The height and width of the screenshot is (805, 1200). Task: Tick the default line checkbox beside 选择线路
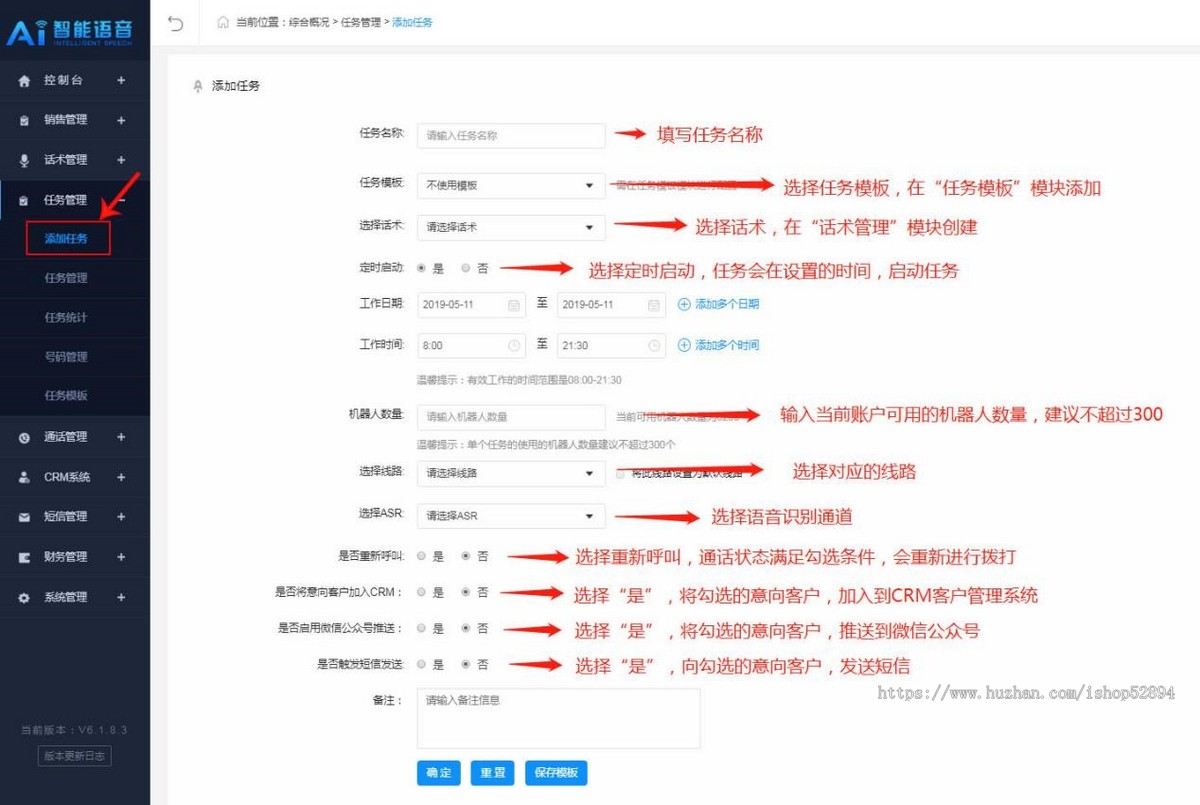point(620,473)
